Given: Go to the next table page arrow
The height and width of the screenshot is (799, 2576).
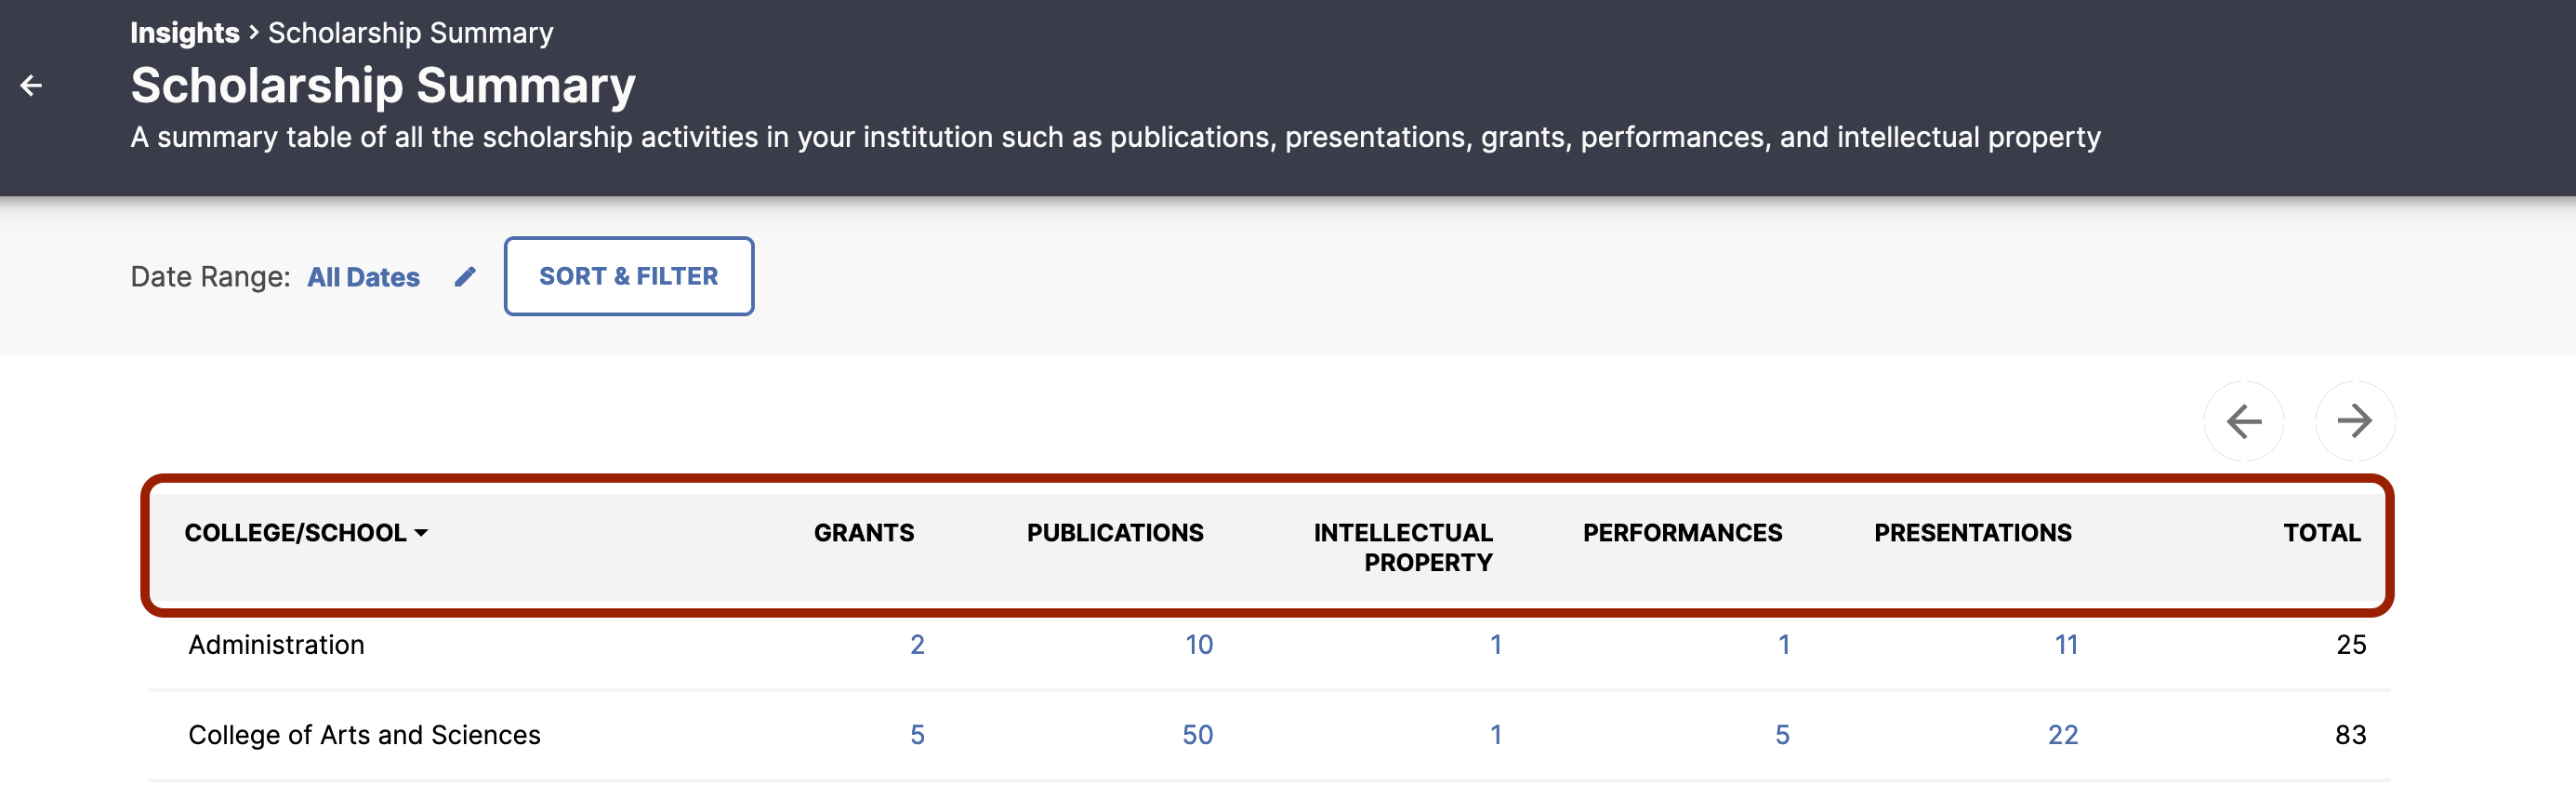Looking at the screenshot, I should pyautogui.click(x=2354, y=421).
